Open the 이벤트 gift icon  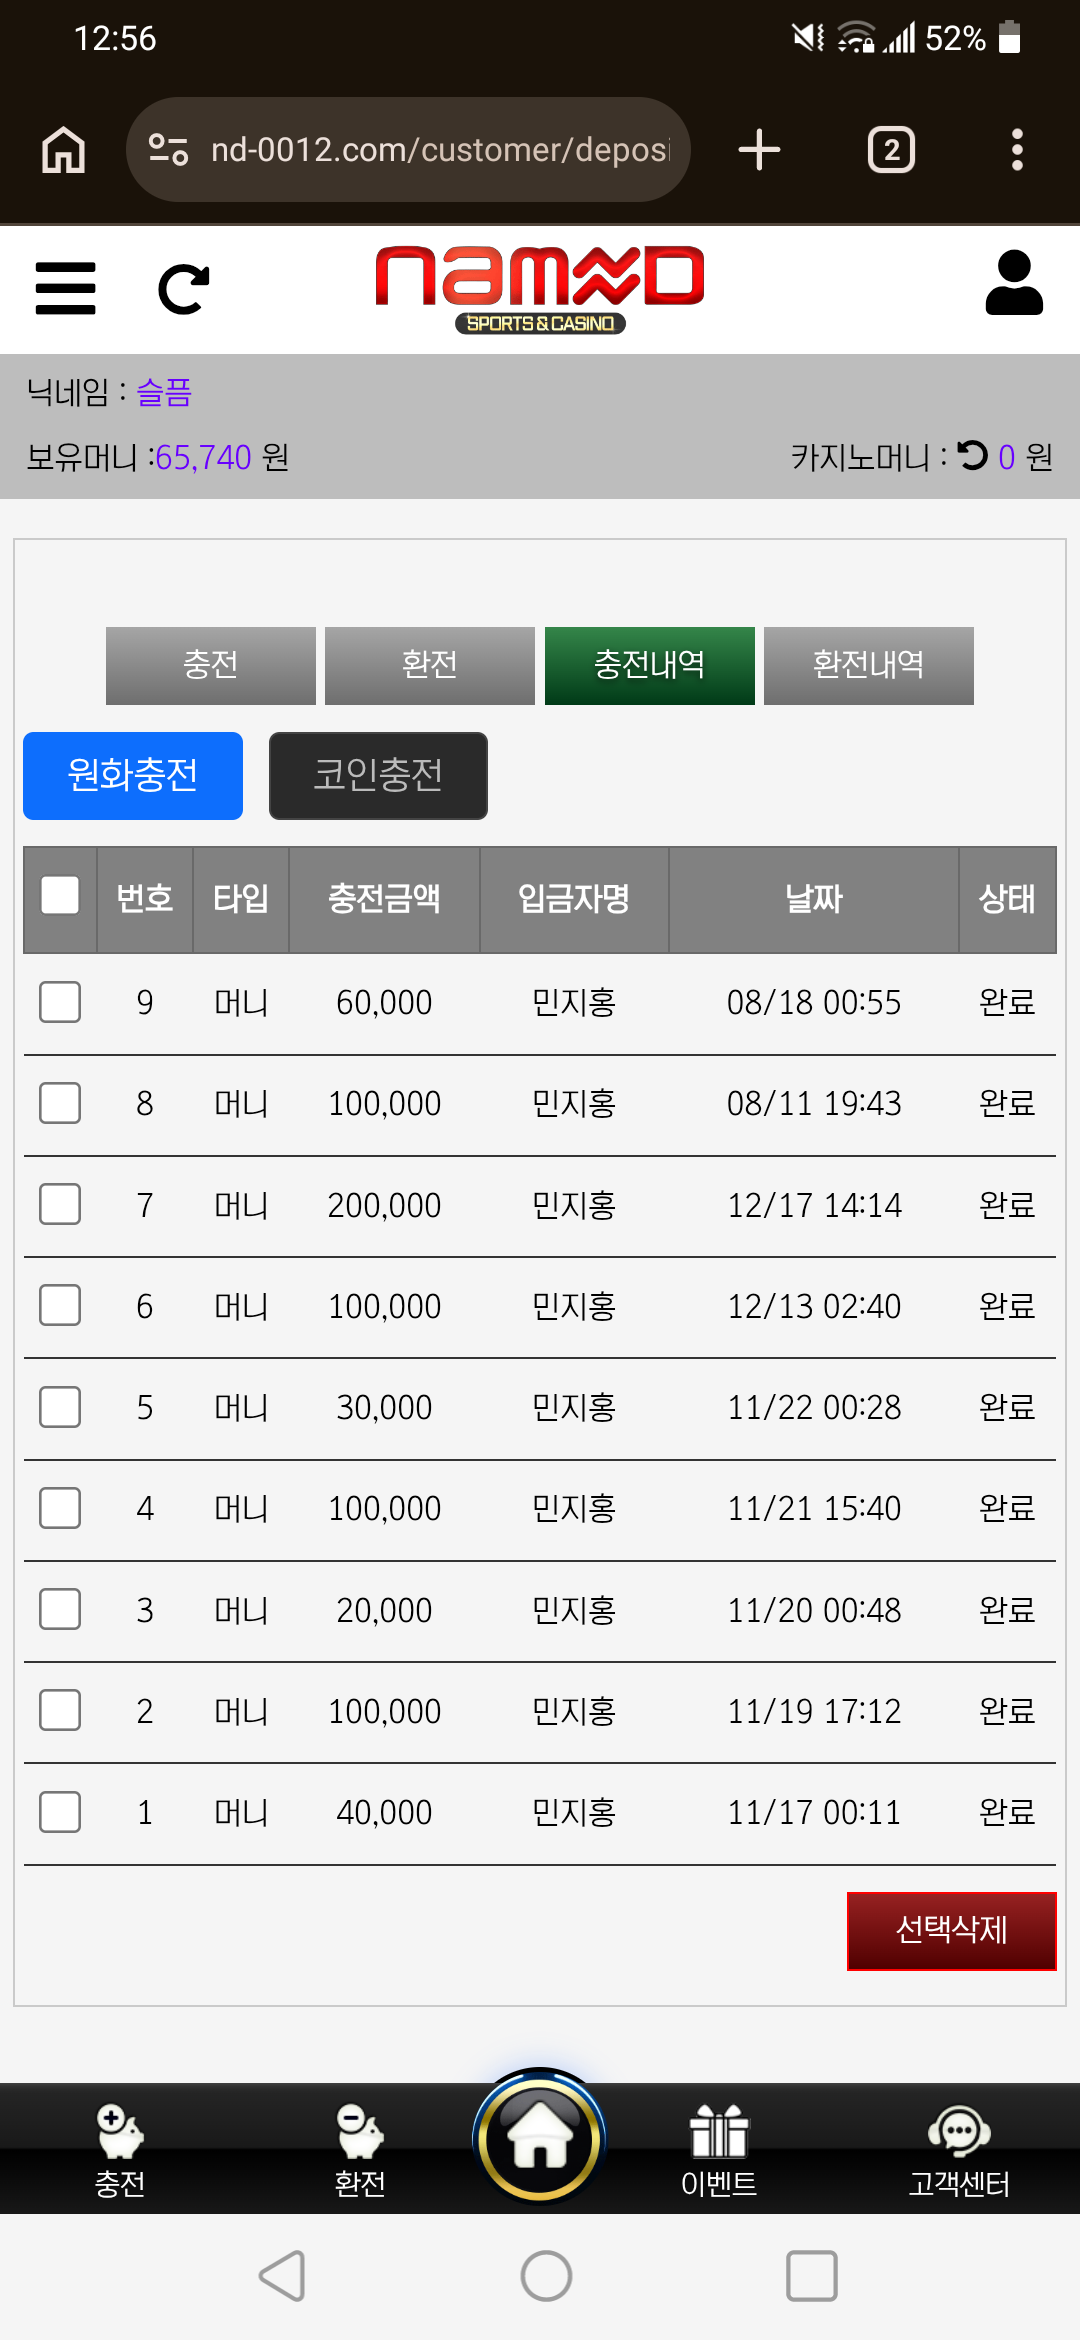(x=719, y=2131)
